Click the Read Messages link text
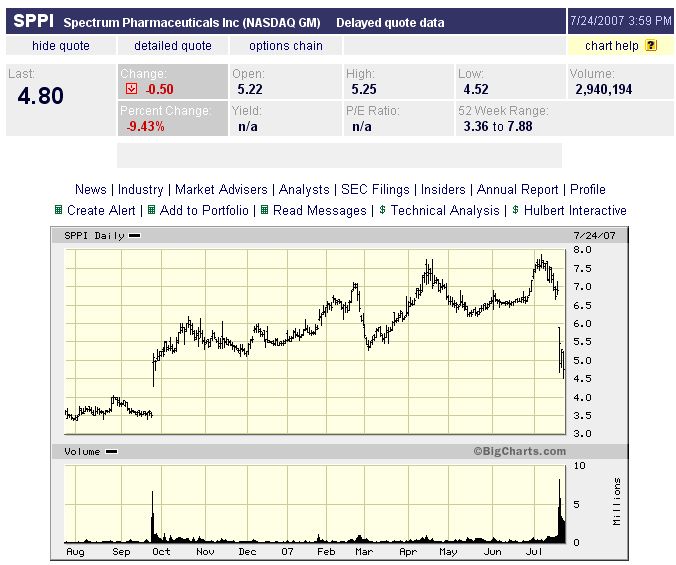Viewport: 676px width, 565px height. coord(319,210)
